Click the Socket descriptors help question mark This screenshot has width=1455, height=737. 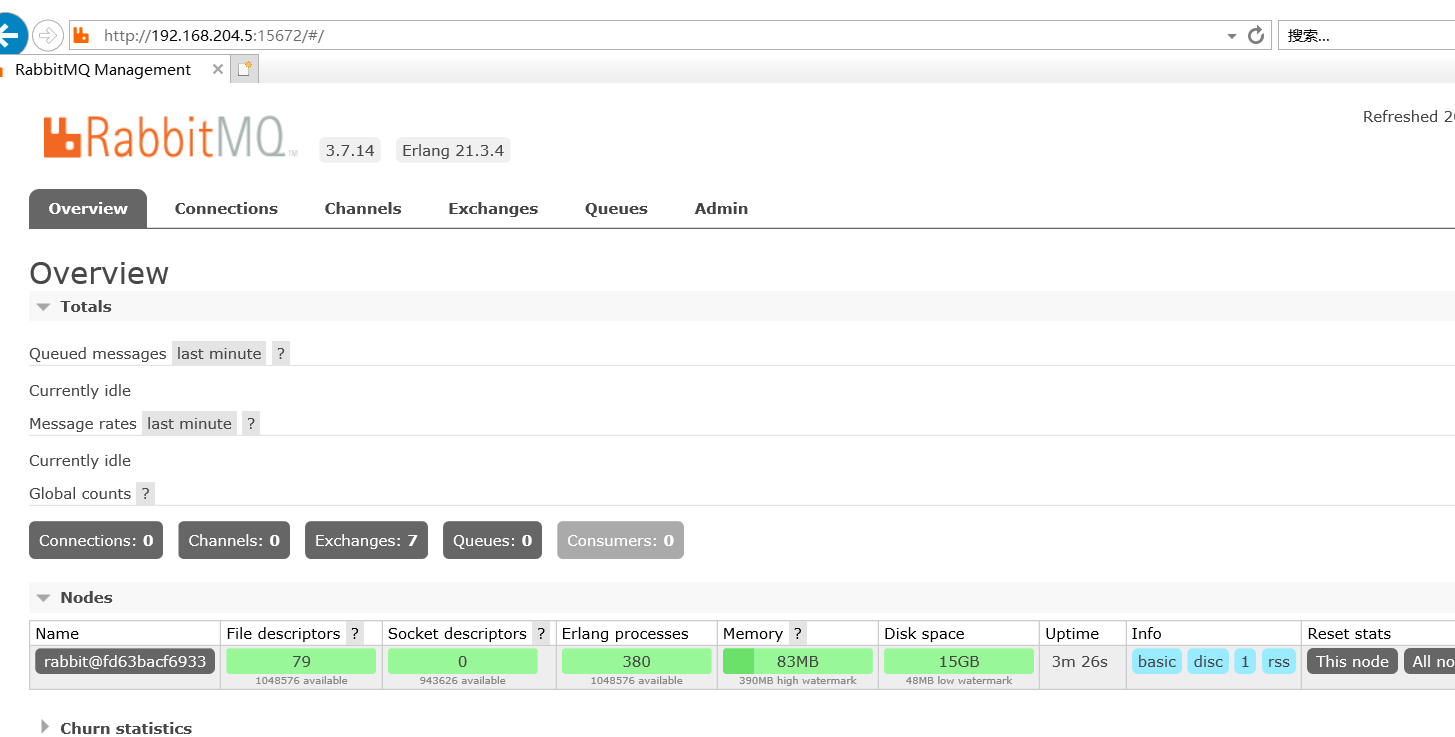[541, 634]
